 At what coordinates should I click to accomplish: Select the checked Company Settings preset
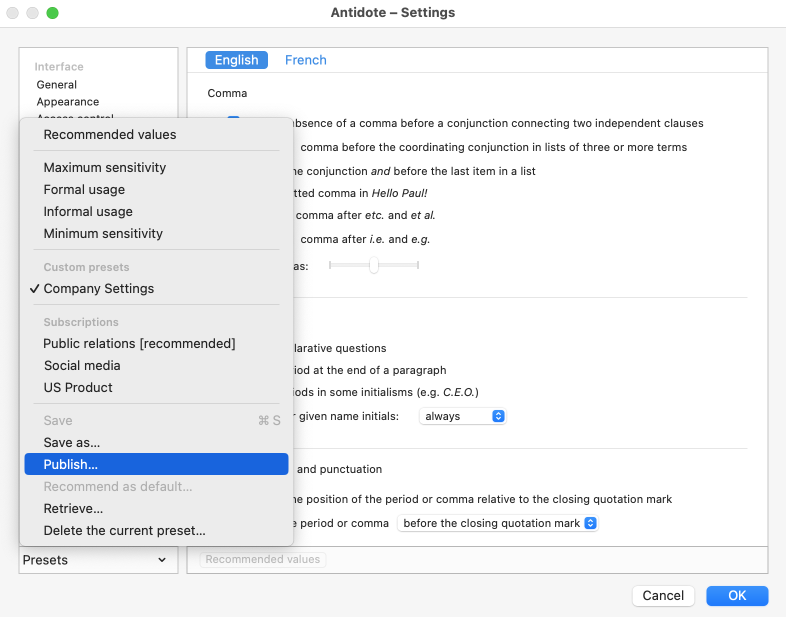tap(99, 288)
